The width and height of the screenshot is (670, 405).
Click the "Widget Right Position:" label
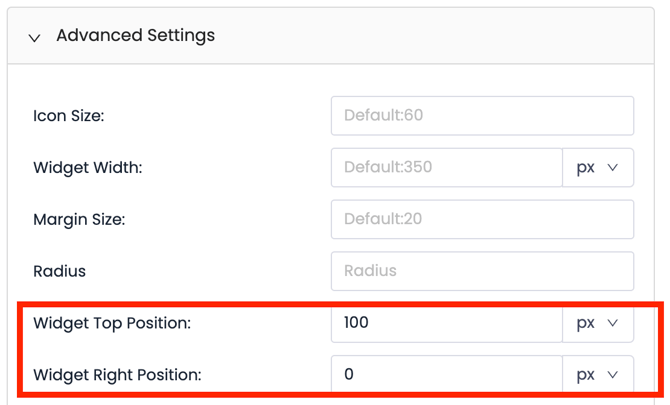click(x=117, y=375)
